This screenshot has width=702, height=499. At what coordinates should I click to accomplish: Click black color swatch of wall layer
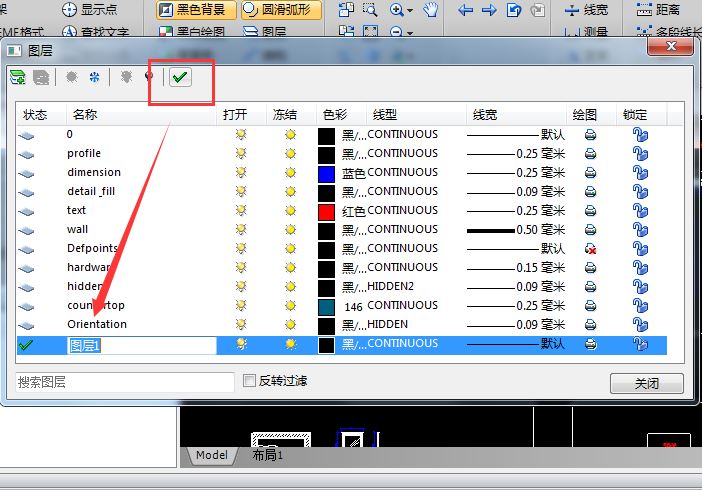click(x=326, y=230)
